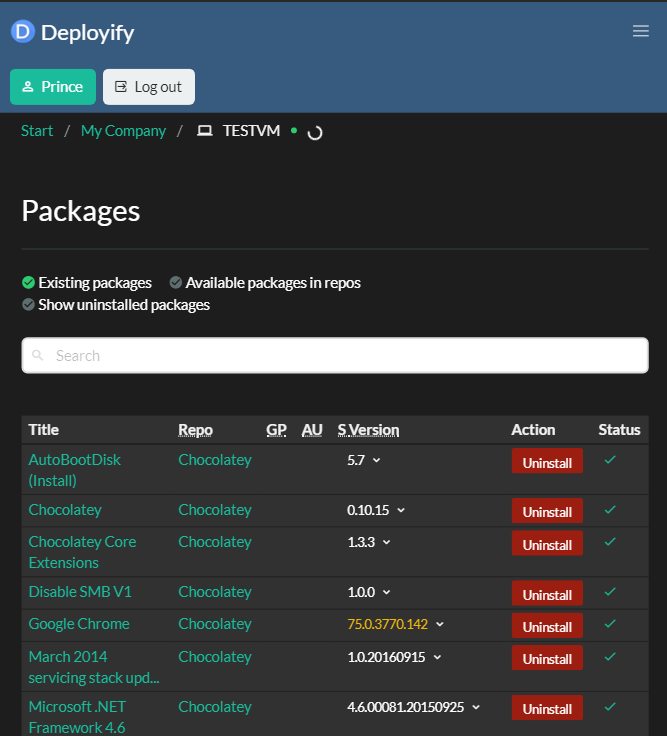Viewport: 667px width, 736px height.
Task: Open version dropdown showing 4.6.00081.20150925
Action: 476,706
